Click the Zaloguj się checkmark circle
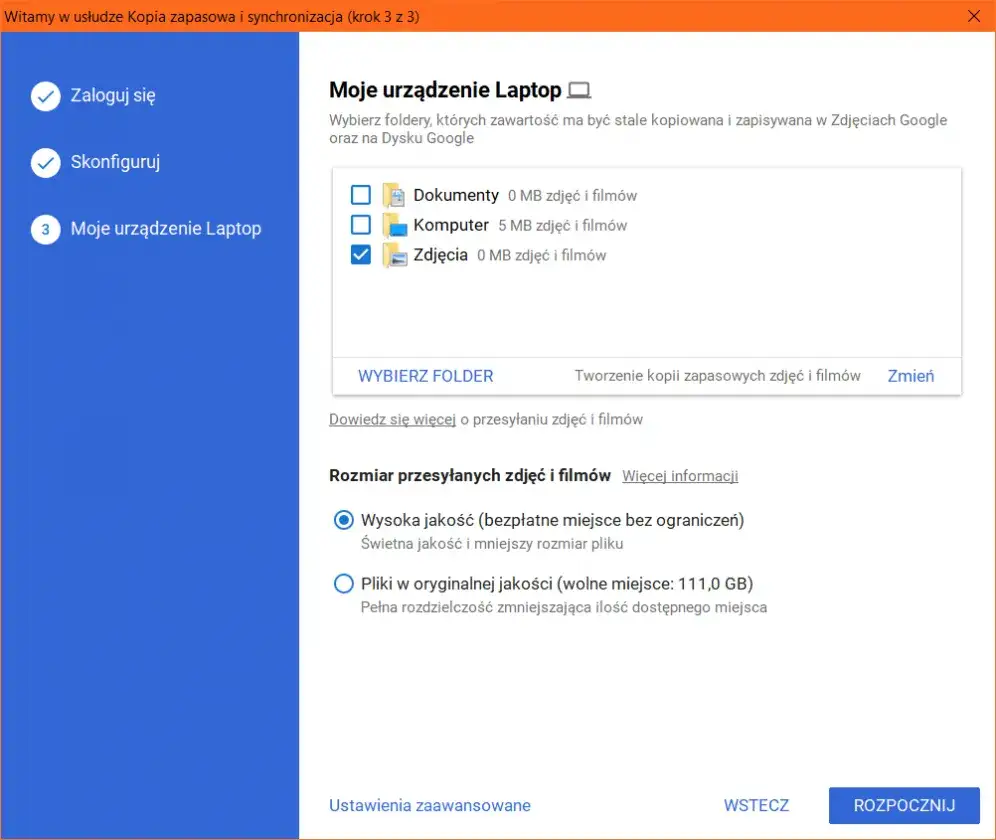The image size is (996, 840). coord(46,96)
